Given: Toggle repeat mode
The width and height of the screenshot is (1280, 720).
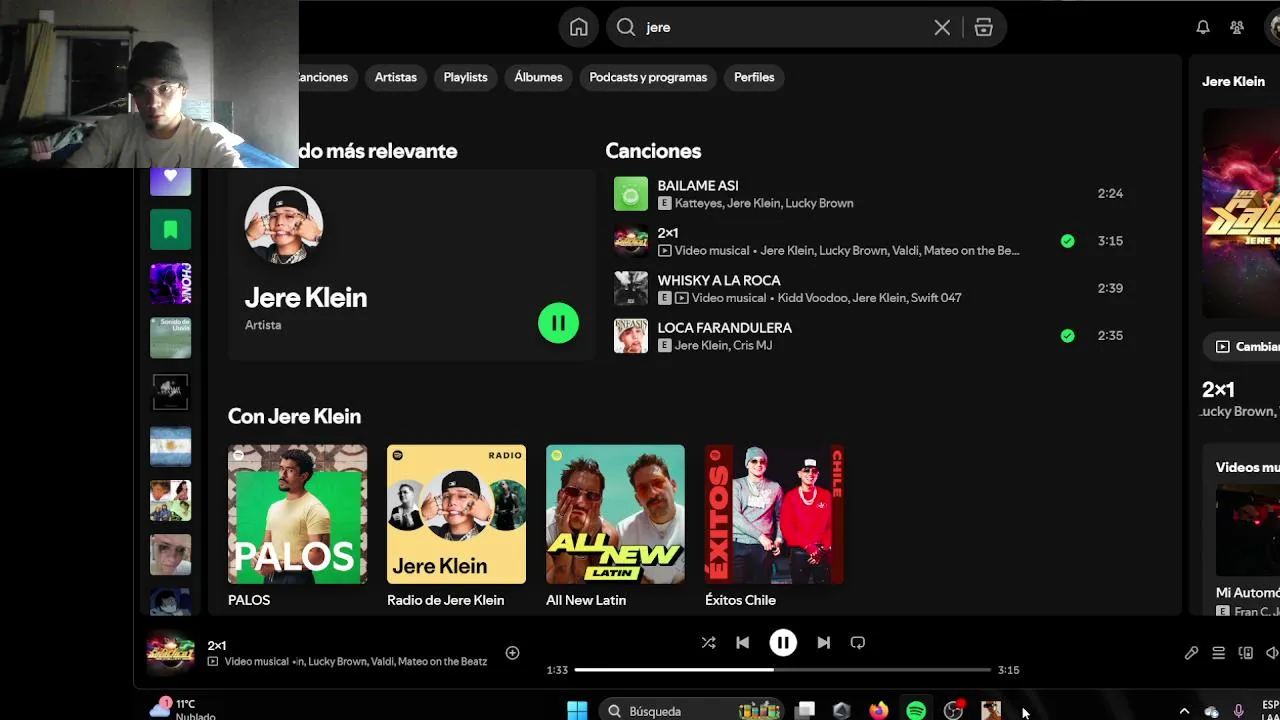Looking at the screenshot, I should pos(857,643).
